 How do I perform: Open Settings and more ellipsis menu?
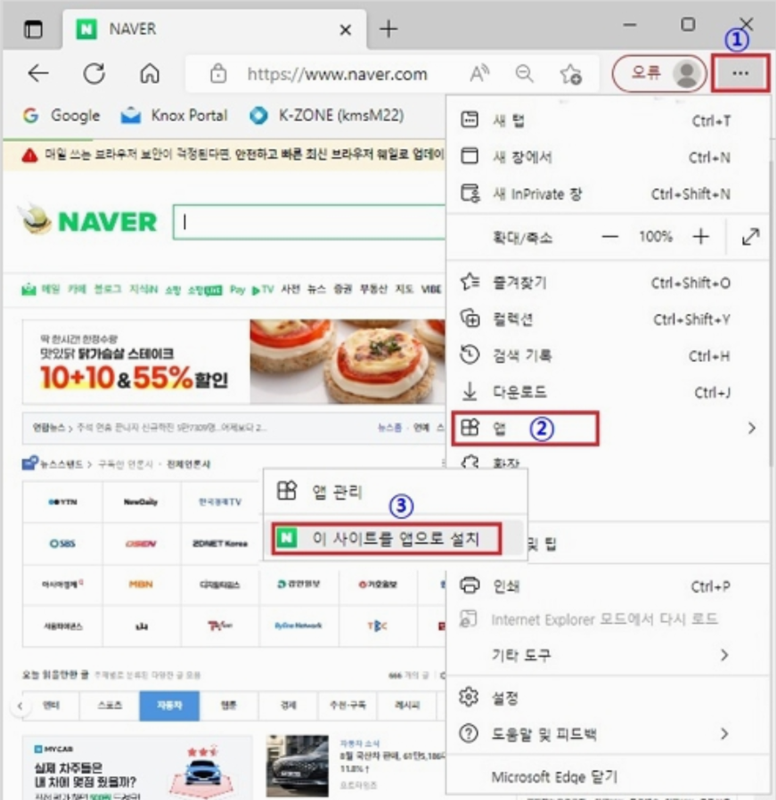pyautogui.click(x=740, y=73)
